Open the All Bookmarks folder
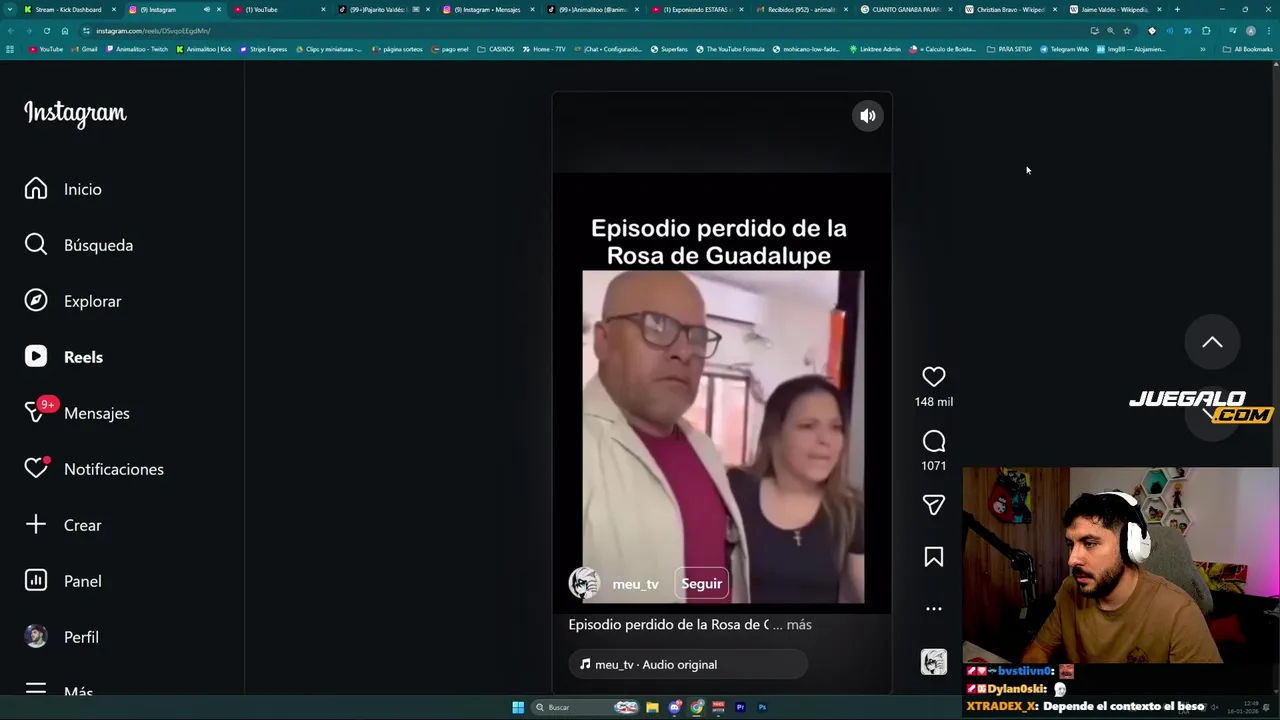Viewport: 1280px width, 720px height. coord(1248,49)
